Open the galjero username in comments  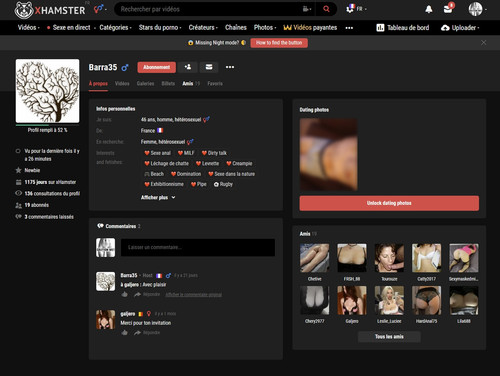tap(128, 314)
